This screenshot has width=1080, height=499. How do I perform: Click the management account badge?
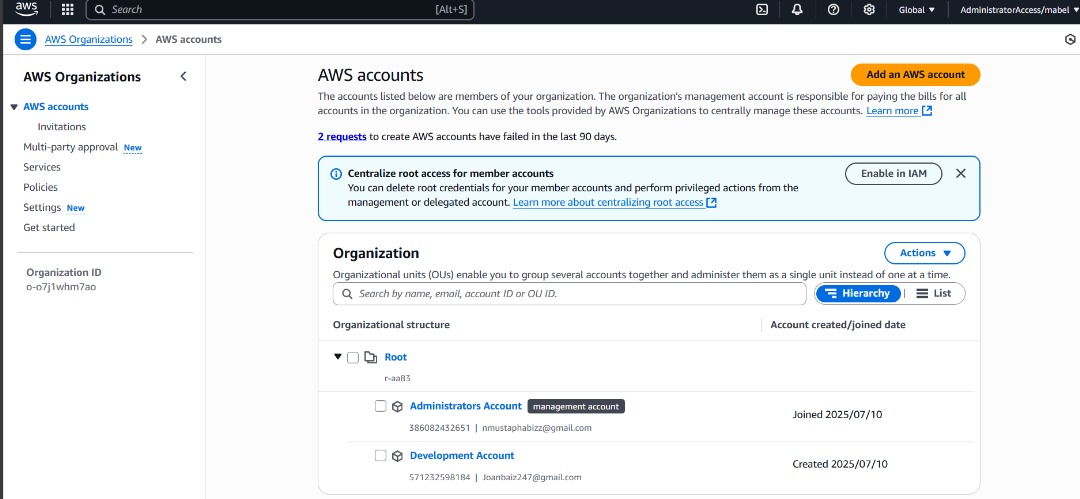point(576,407)
